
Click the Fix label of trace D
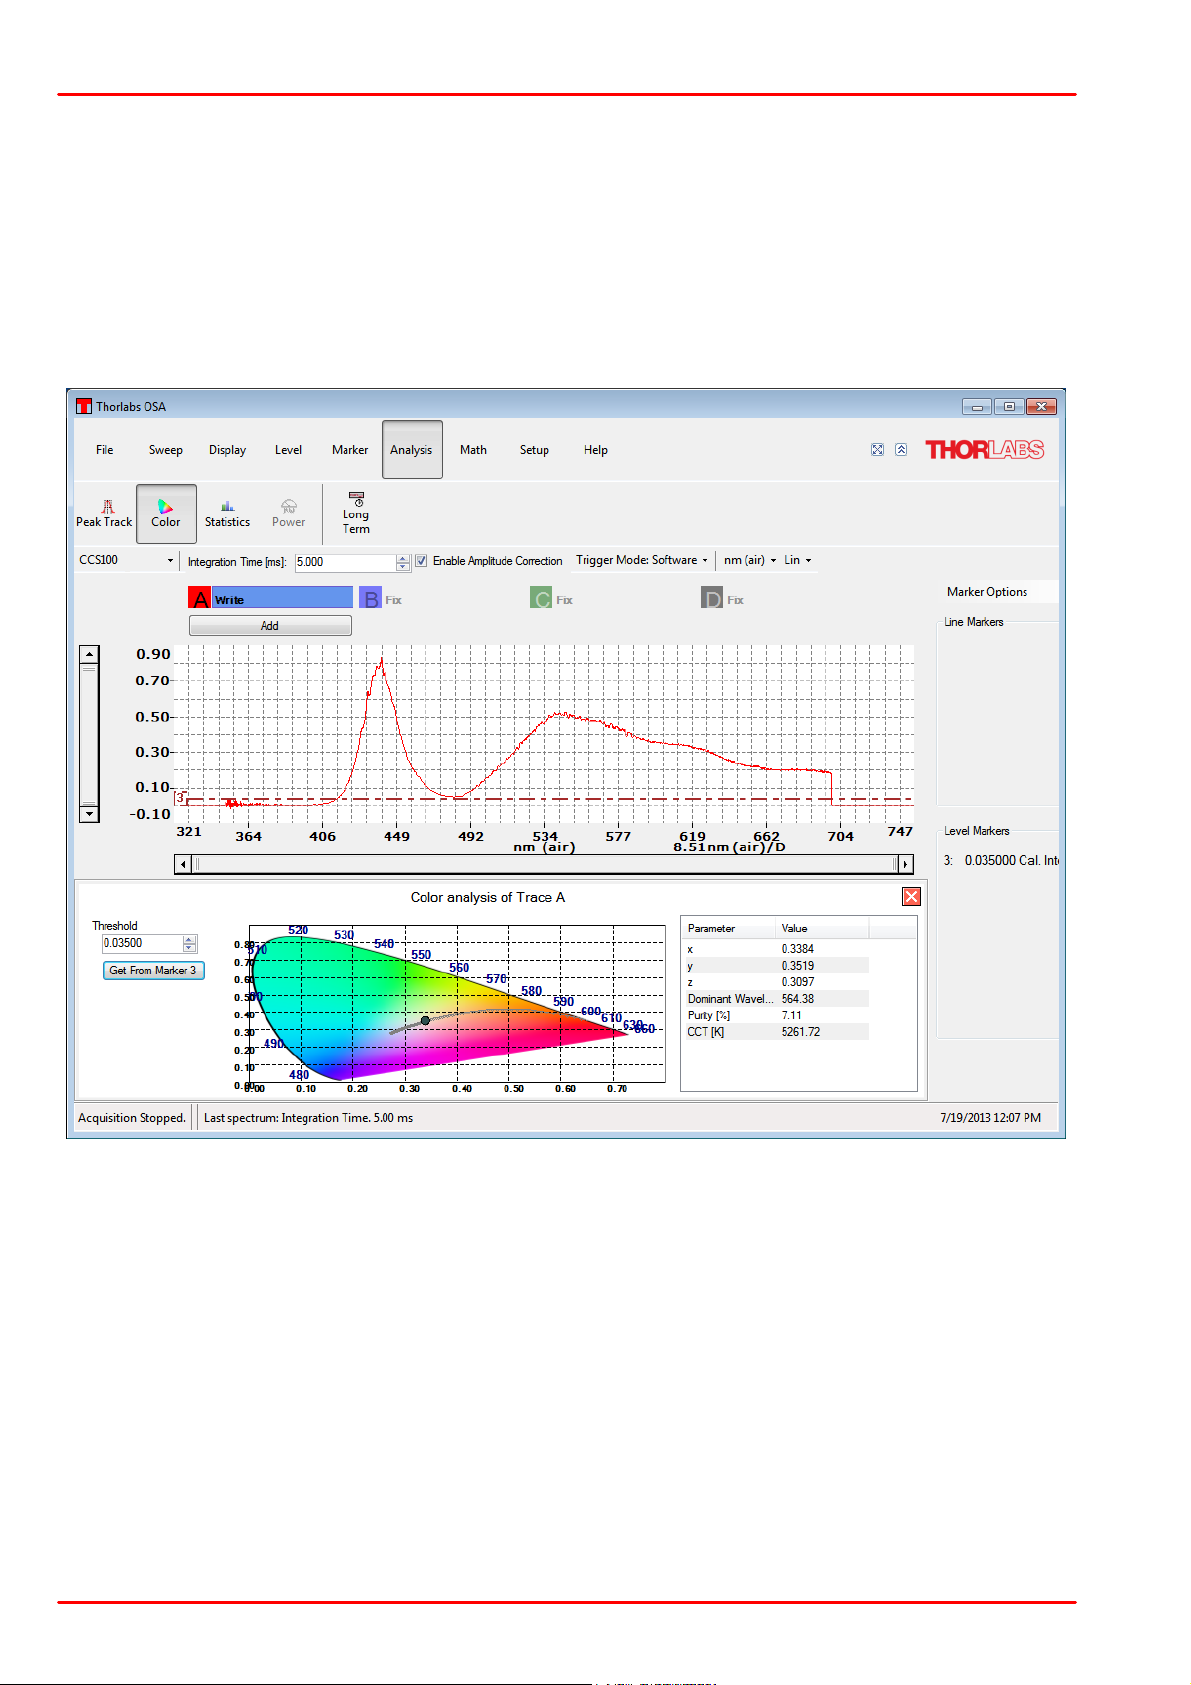(x=736, y=600)
